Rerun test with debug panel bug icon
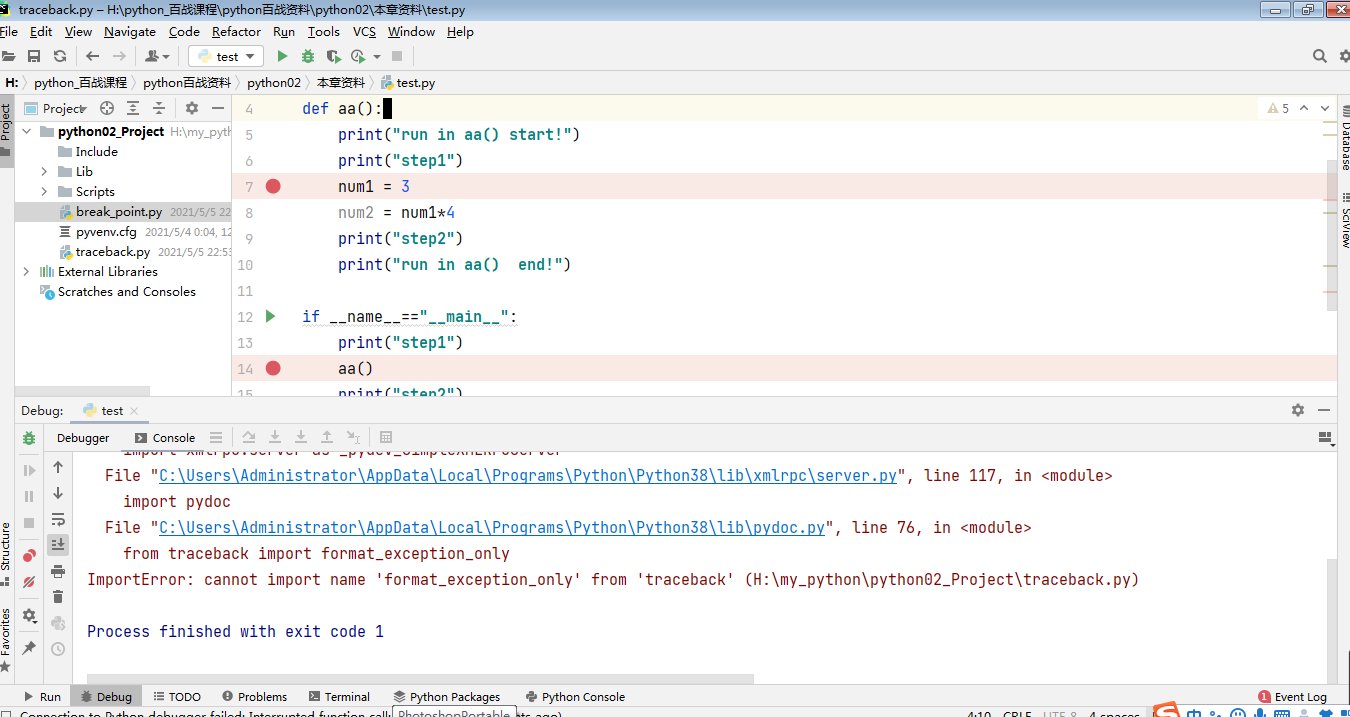The image size is (1350, 717). click(x=29, y=438)
